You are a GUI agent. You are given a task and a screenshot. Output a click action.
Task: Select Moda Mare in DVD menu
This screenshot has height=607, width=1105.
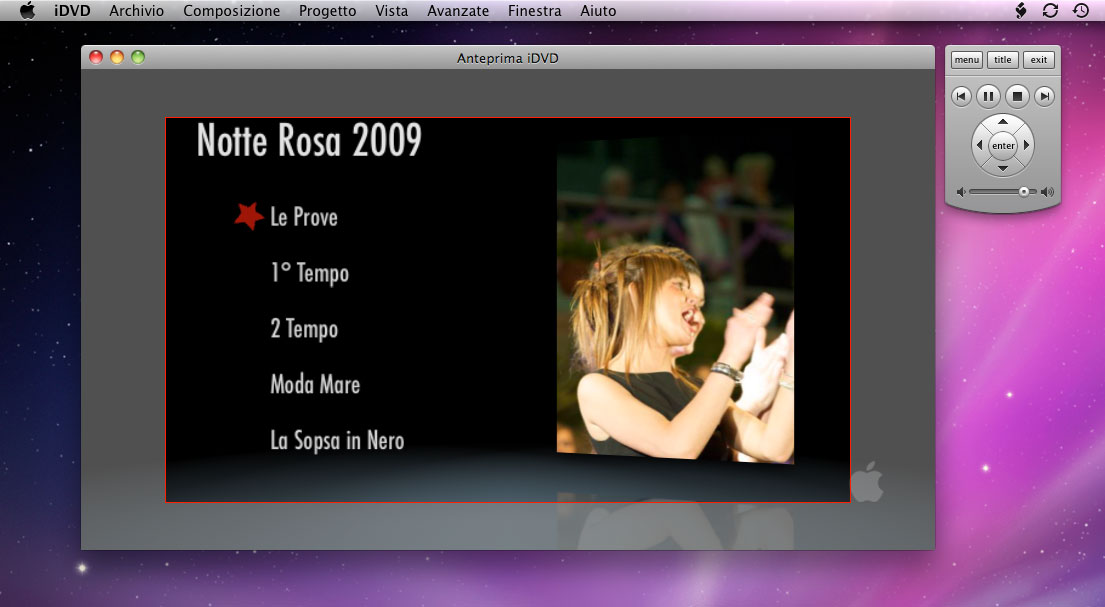tap(315, 384)
